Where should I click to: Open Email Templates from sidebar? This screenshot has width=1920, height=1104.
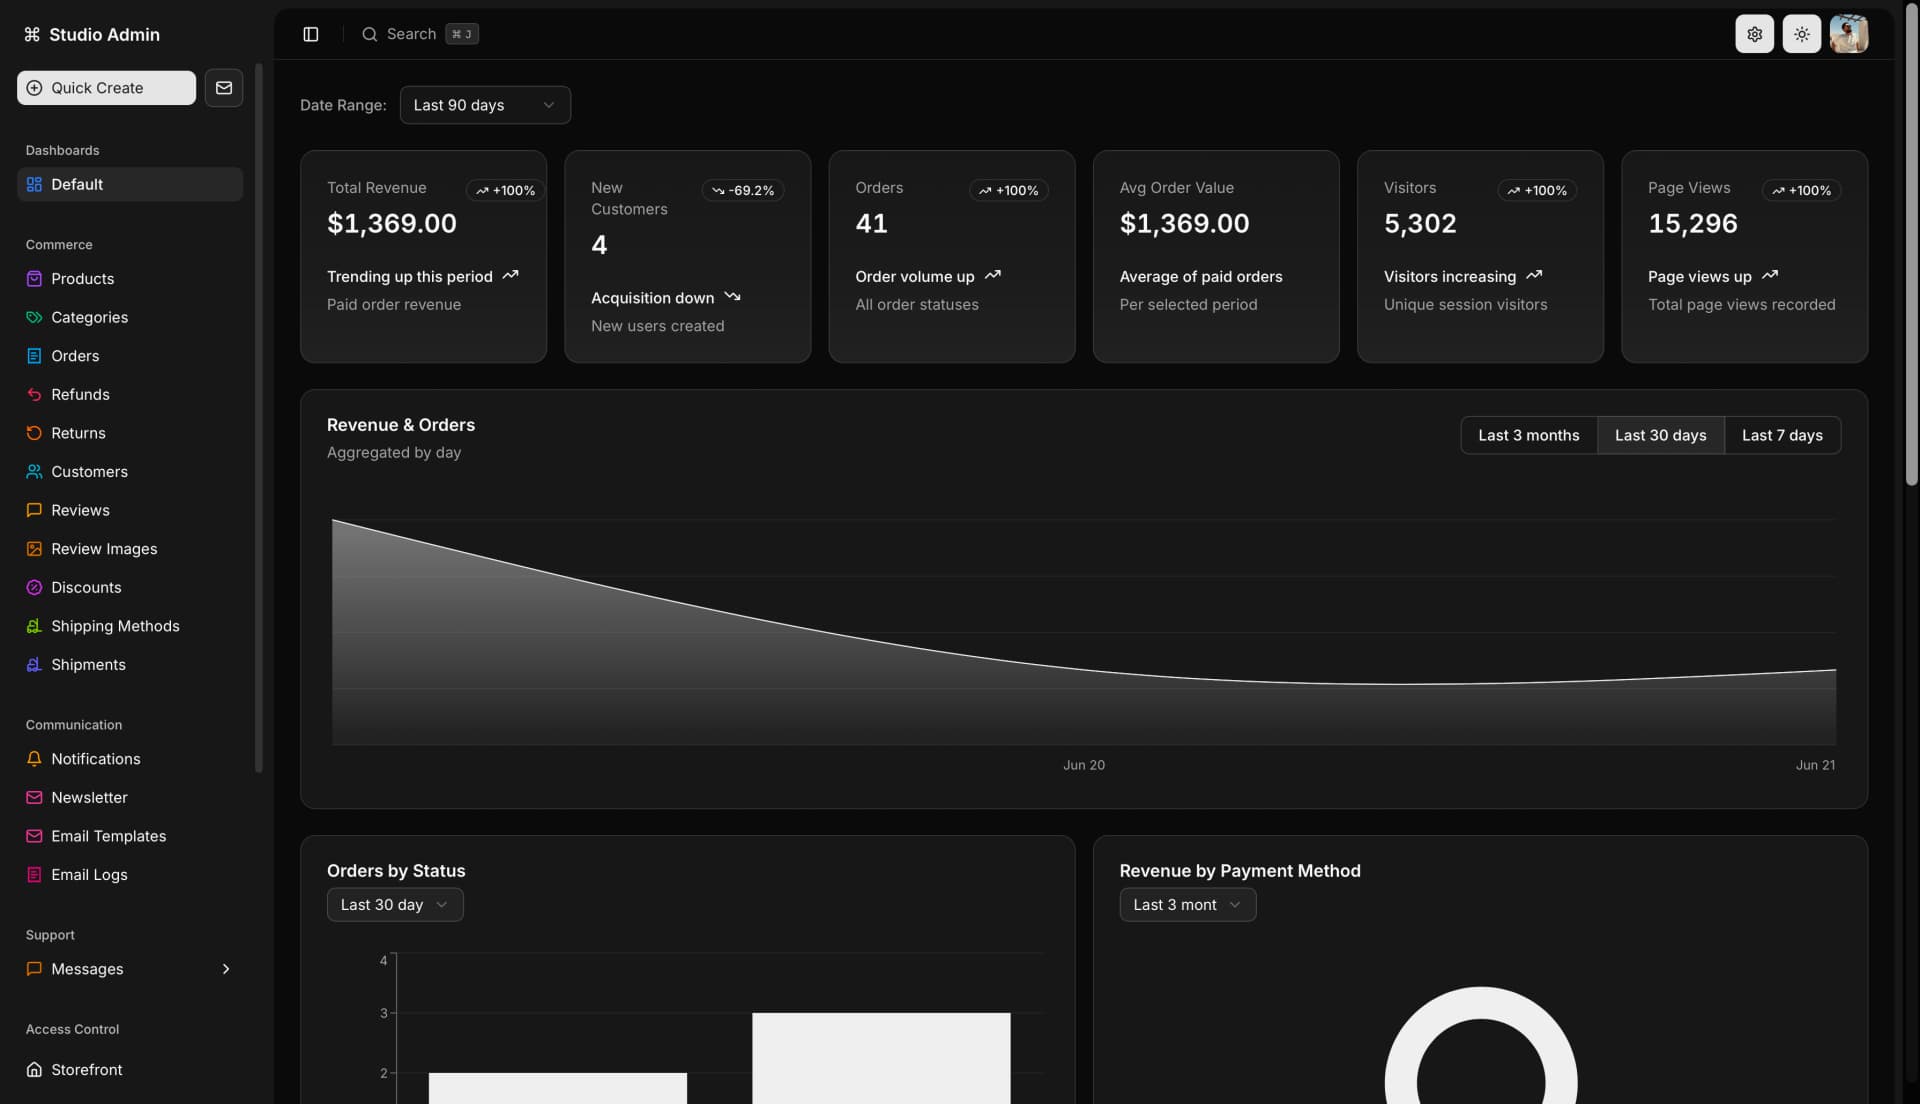(130, 836)
